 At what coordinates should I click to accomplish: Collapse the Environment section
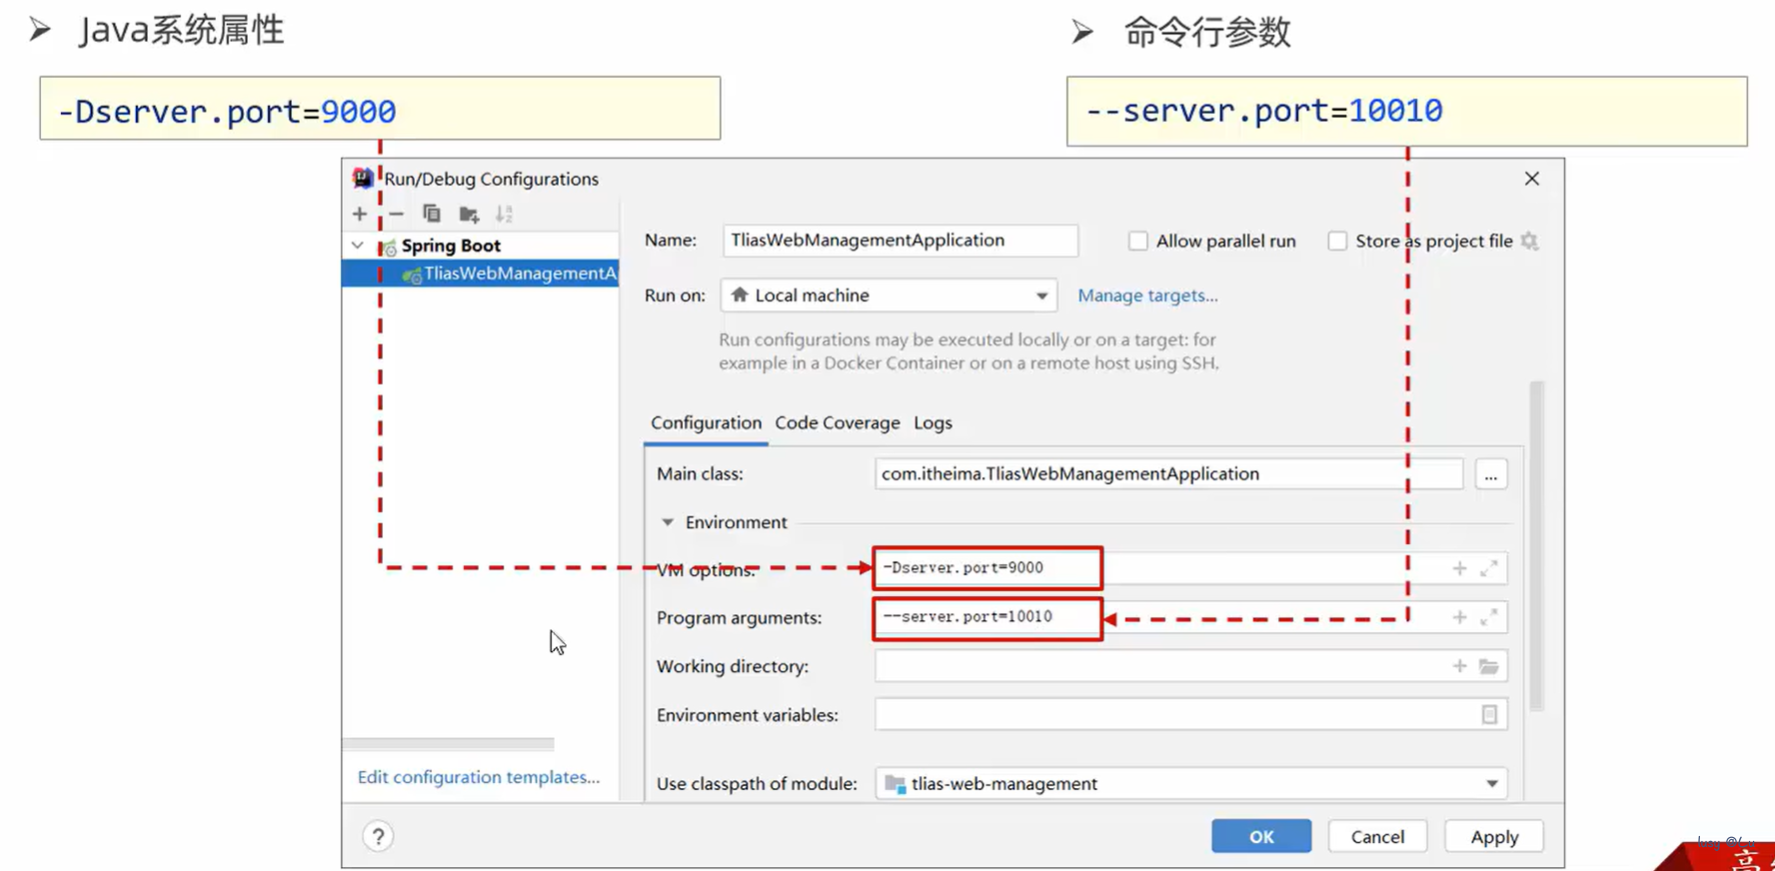pyautogui.click(x=667, y=522)
